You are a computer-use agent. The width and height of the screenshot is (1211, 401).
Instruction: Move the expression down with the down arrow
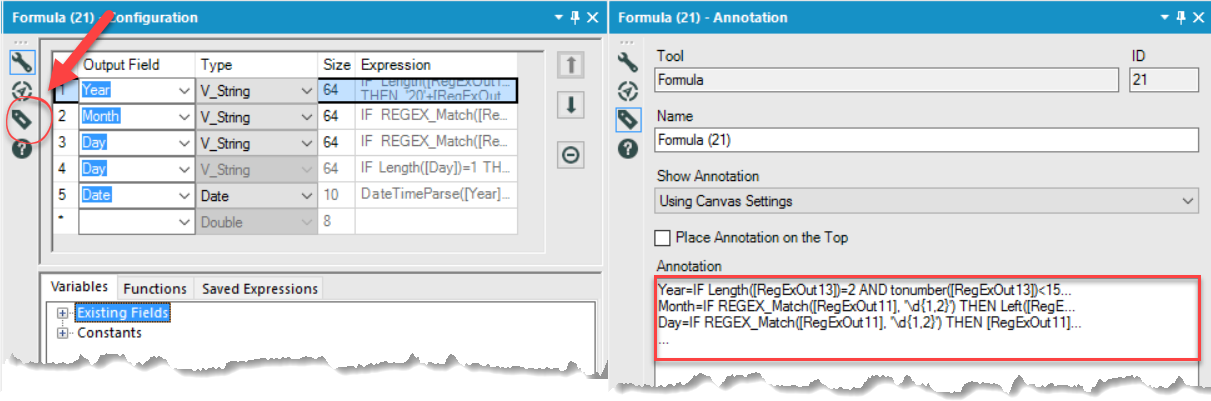[x=569, y=105]
